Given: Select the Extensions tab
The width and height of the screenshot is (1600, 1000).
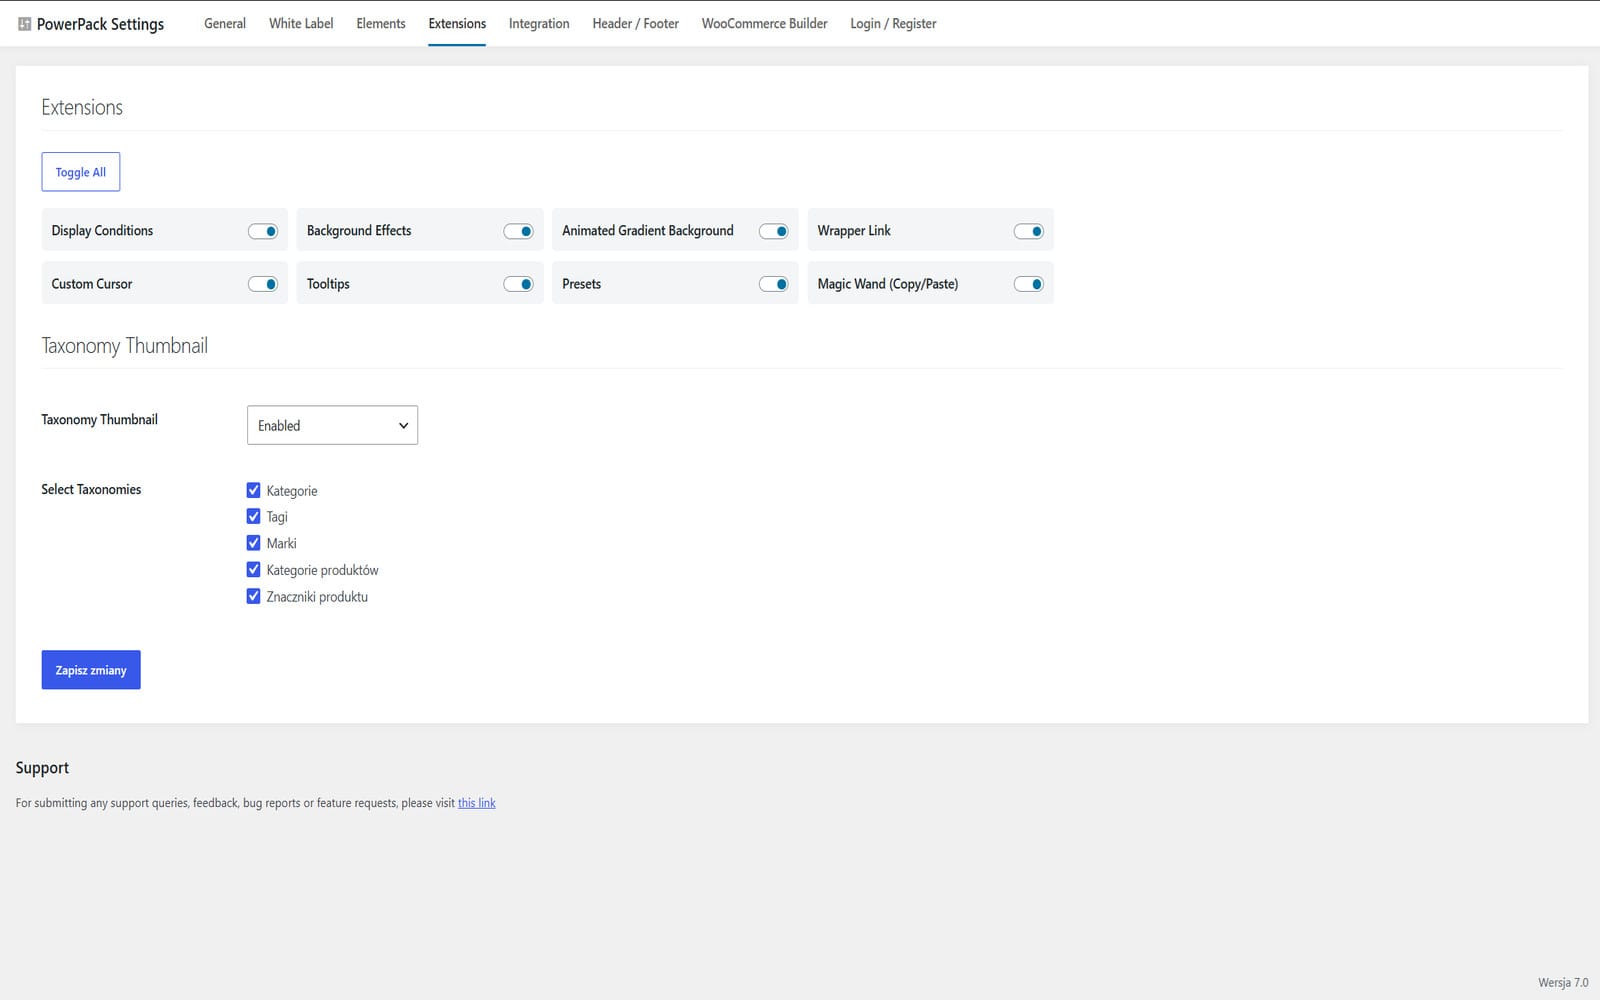Looking at the screenshot, I should click(x=457, y=24).
